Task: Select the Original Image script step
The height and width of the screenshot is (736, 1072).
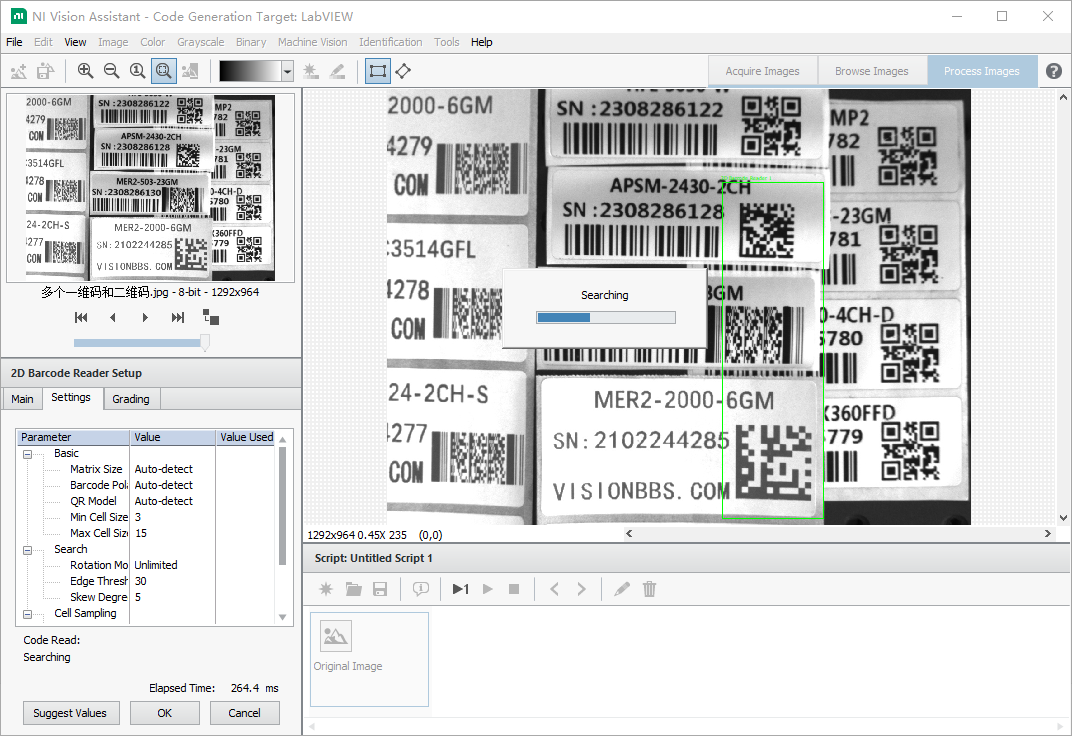Action: (x=370, y=659)
